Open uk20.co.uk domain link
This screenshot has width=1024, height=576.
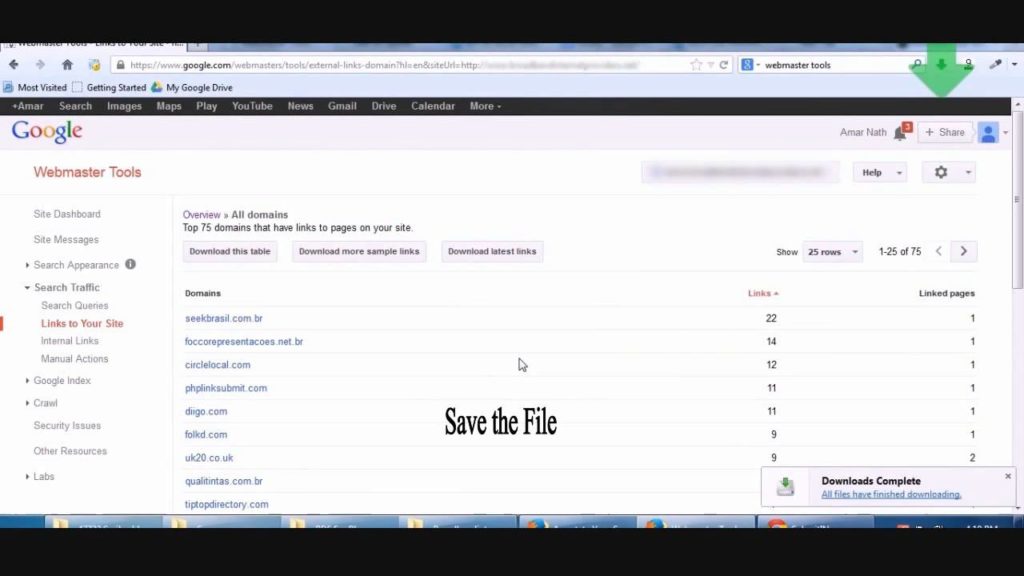tap(209, 458)
